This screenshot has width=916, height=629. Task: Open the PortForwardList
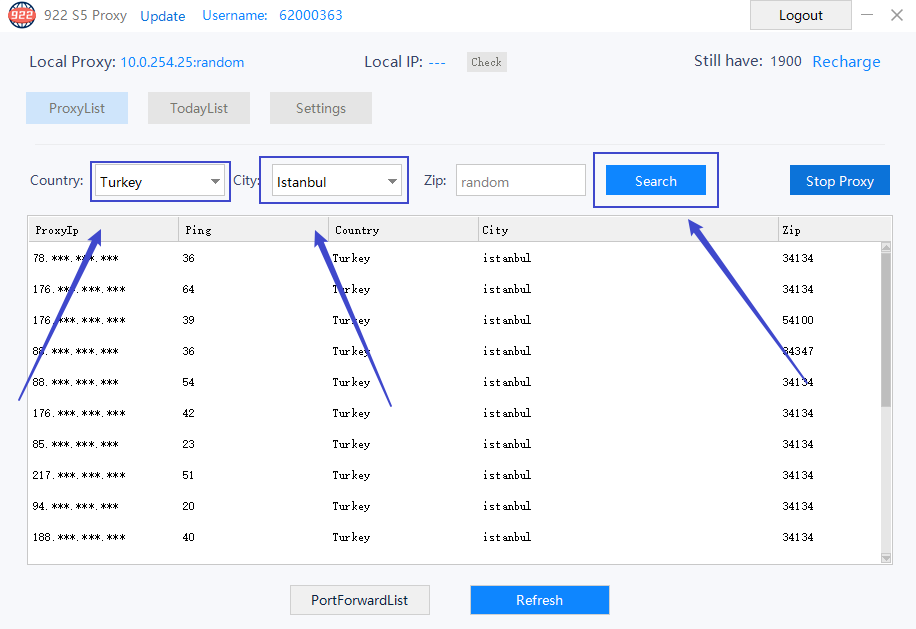click(x=360, y=600)
